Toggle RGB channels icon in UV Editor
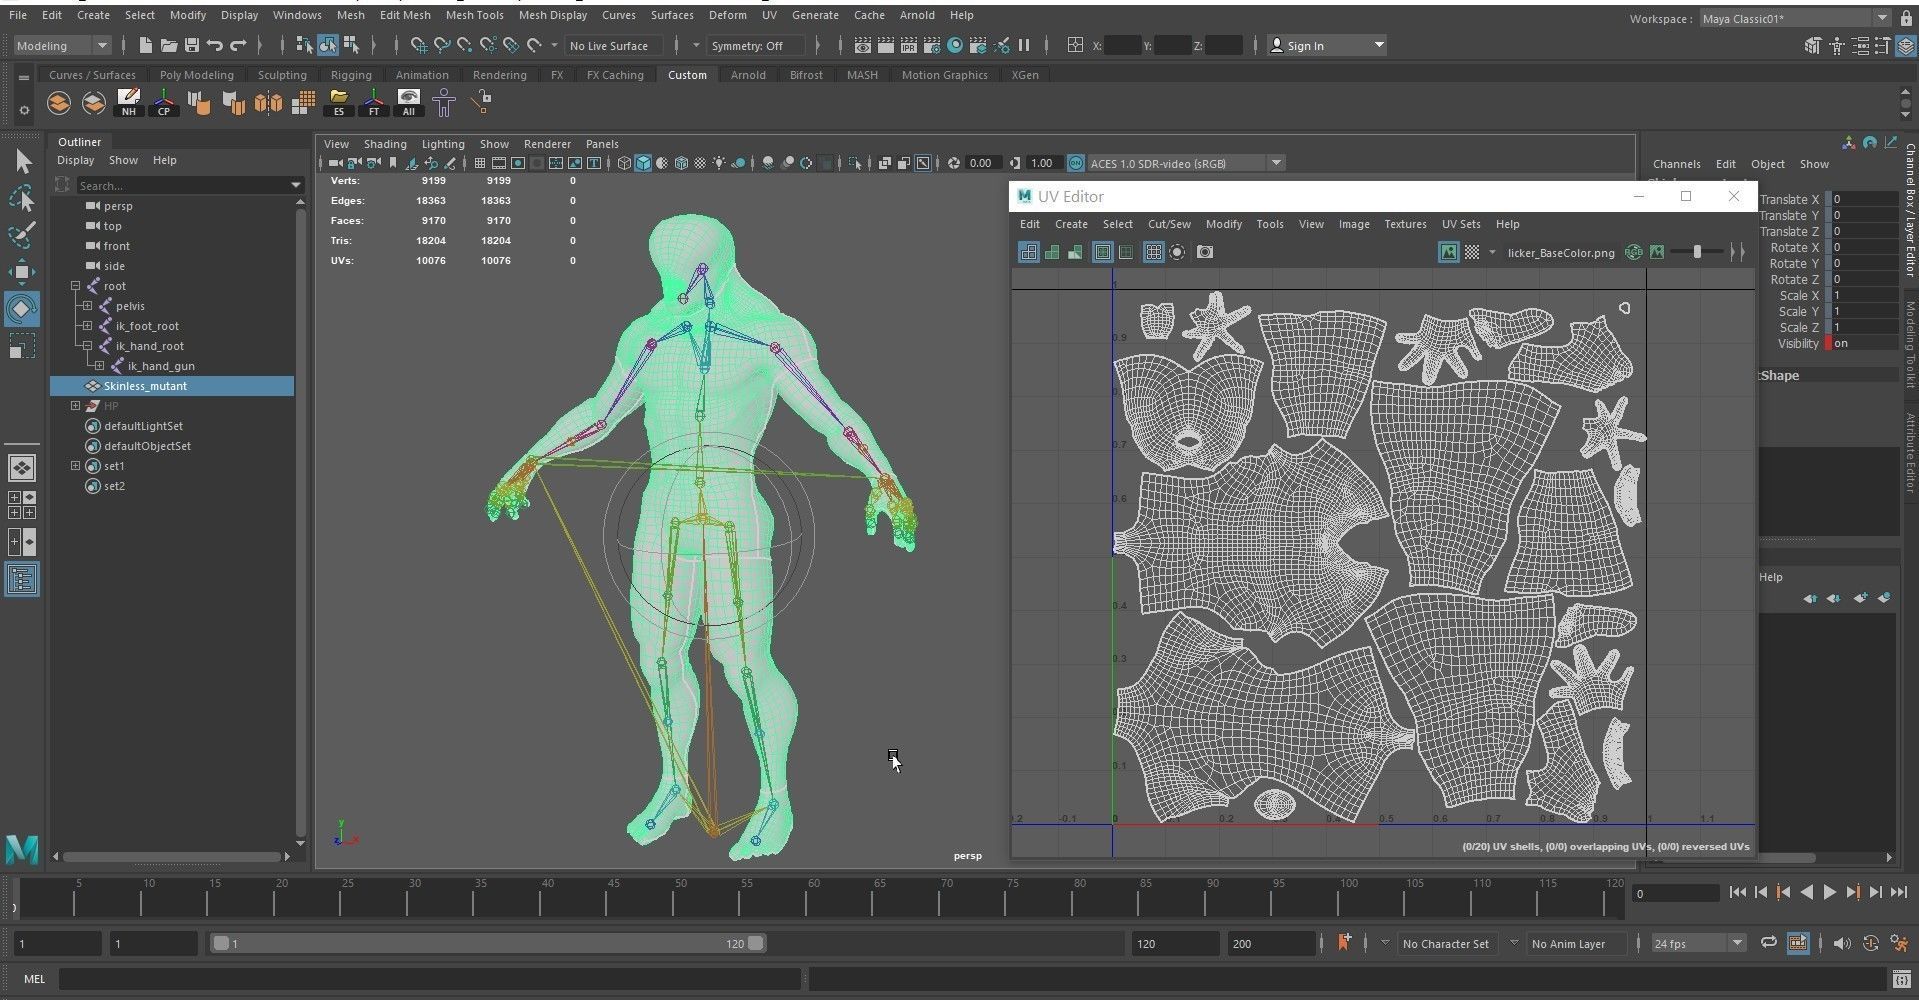Viewport: 1919px width, 1000px height. click(x=1633, y=252)
